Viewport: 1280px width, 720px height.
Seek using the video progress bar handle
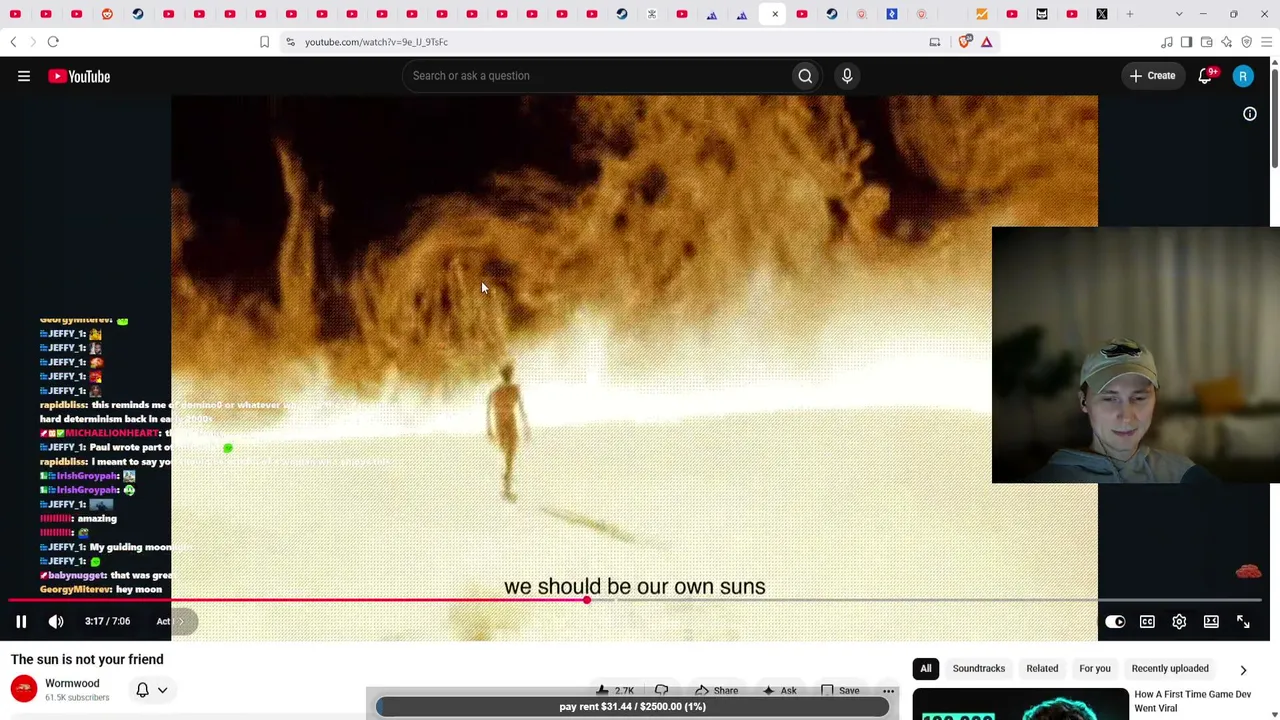(x=587, y=600)
